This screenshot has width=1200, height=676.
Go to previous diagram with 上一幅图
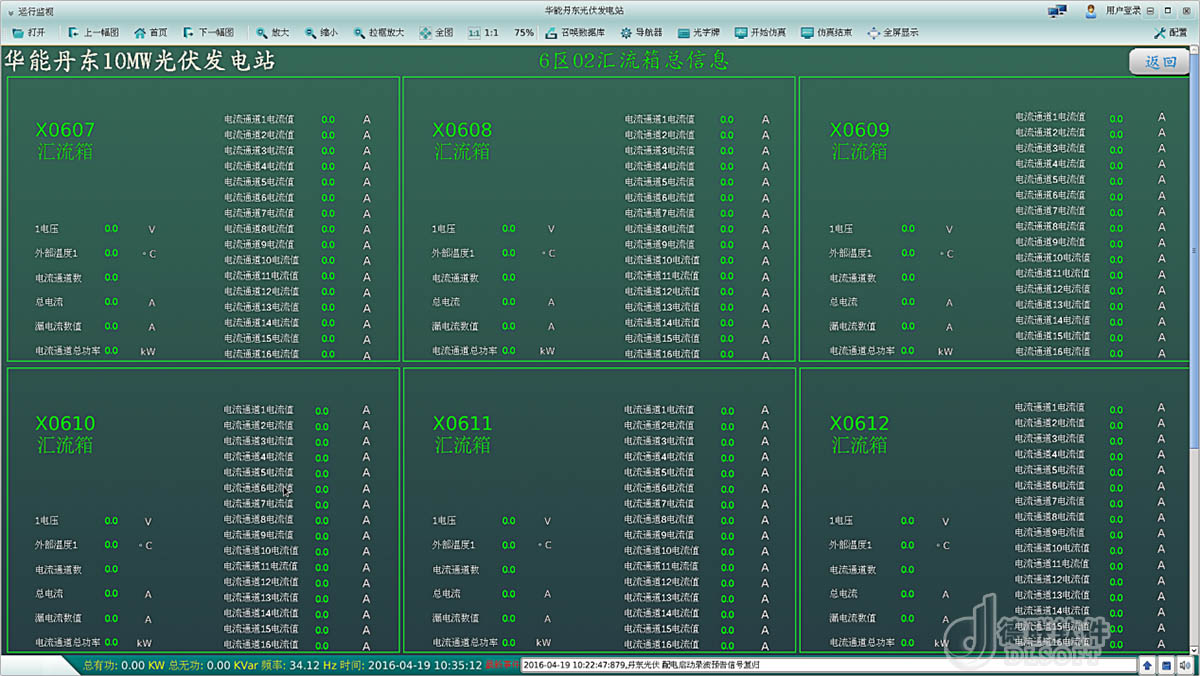(x=93, y=33)
